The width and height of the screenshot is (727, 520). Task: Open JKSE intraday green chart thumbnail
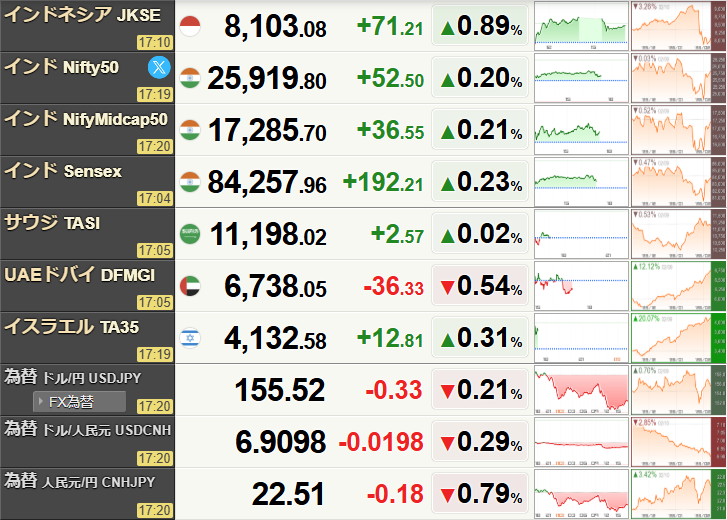tap(581, 26)
